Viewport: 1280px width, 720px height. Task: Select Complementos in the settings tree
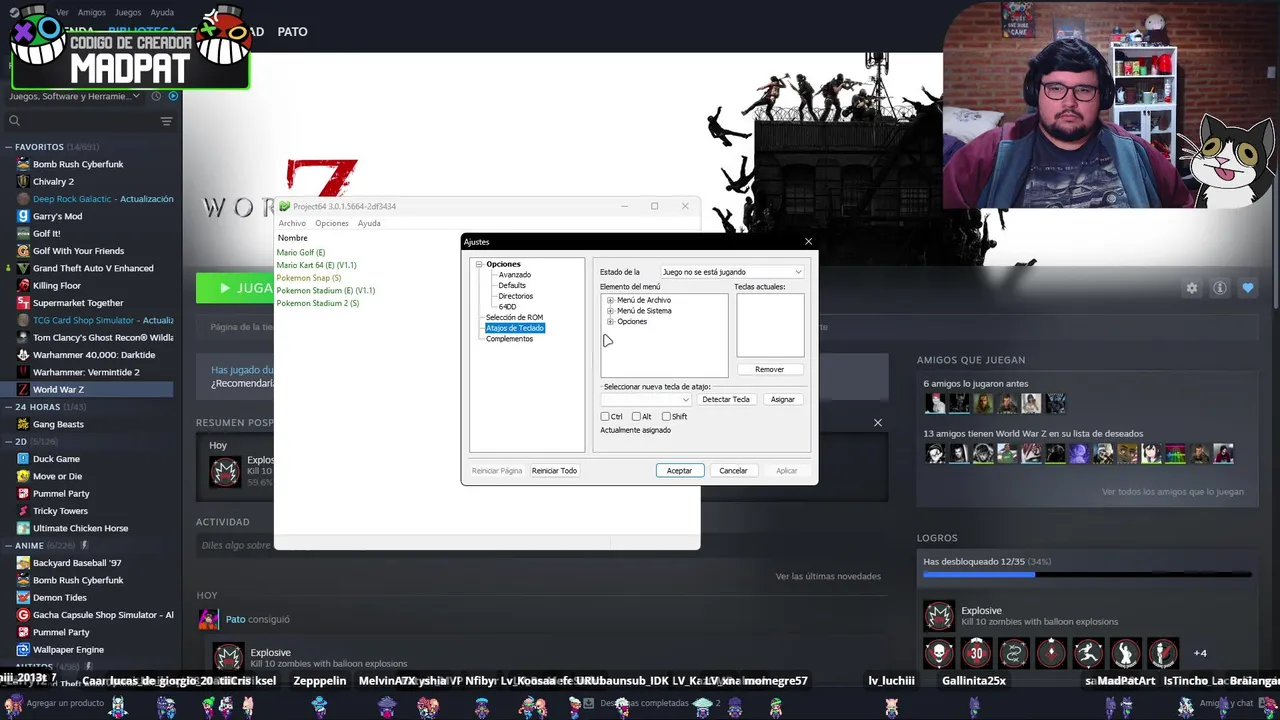[x=509, y=339]
